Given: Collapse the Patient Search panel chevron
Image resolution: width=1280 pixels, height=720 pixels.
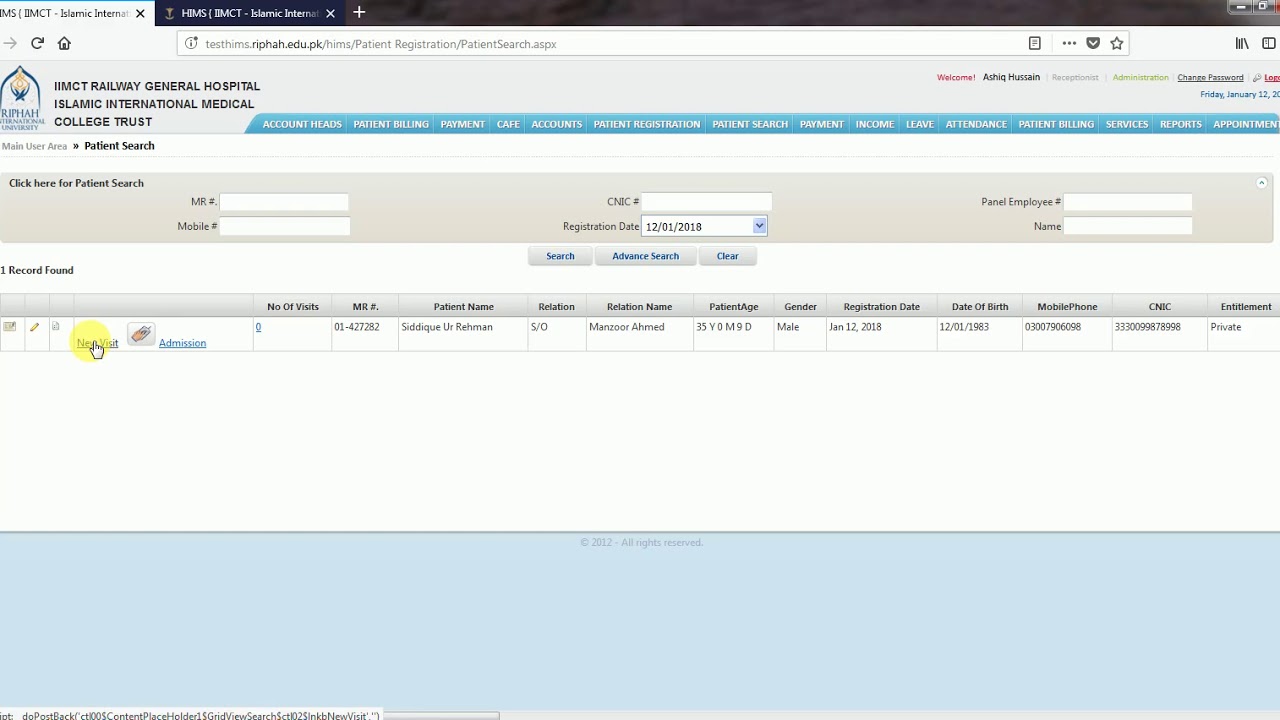Looking at the screenshot, I should point(1261,183).
